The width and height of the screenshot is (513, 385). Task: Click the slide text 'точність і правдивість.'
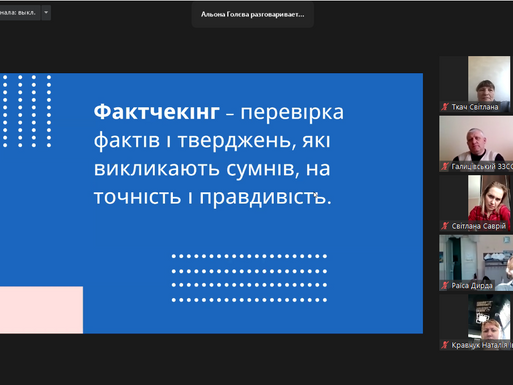pyautogui.click(x=213, y=197)
